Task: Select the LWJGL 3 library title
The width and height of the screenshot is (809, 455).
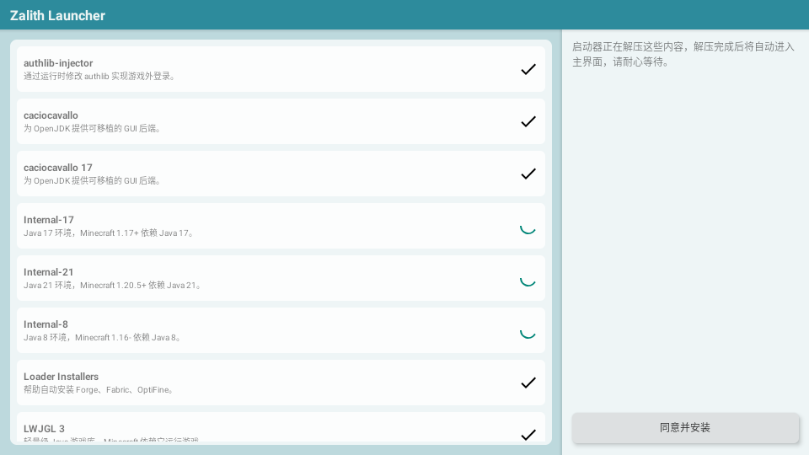Action: (x=44, y=428)
